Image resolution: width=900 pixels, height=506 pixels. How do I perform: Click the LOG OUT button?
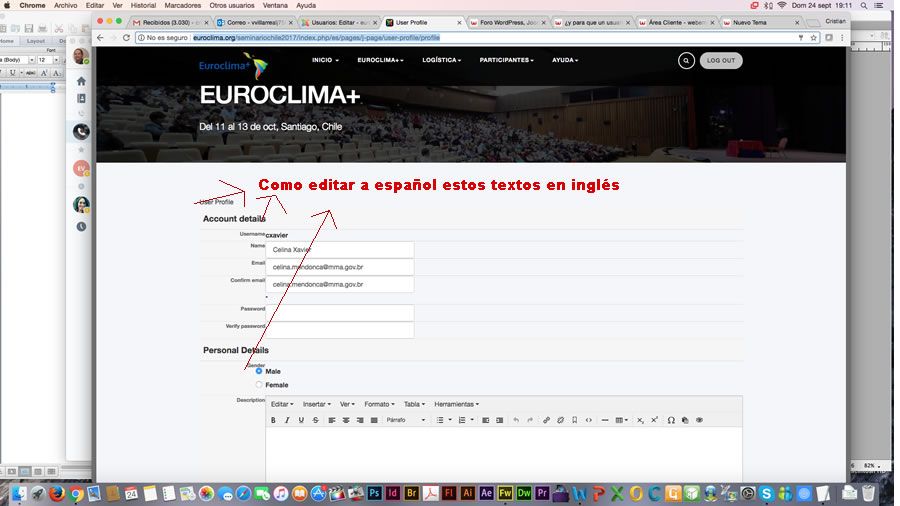[721, 60]
